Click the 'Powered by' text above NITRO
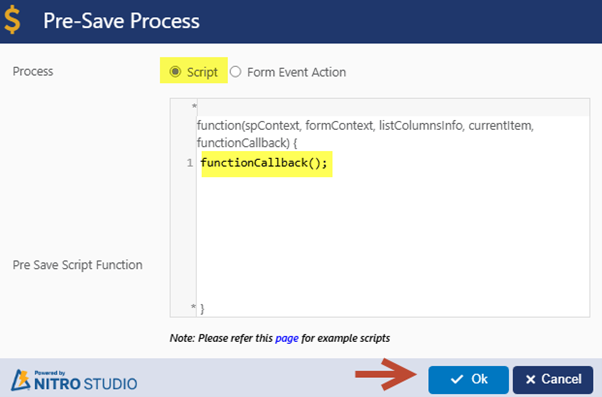 tap(50, 373)
